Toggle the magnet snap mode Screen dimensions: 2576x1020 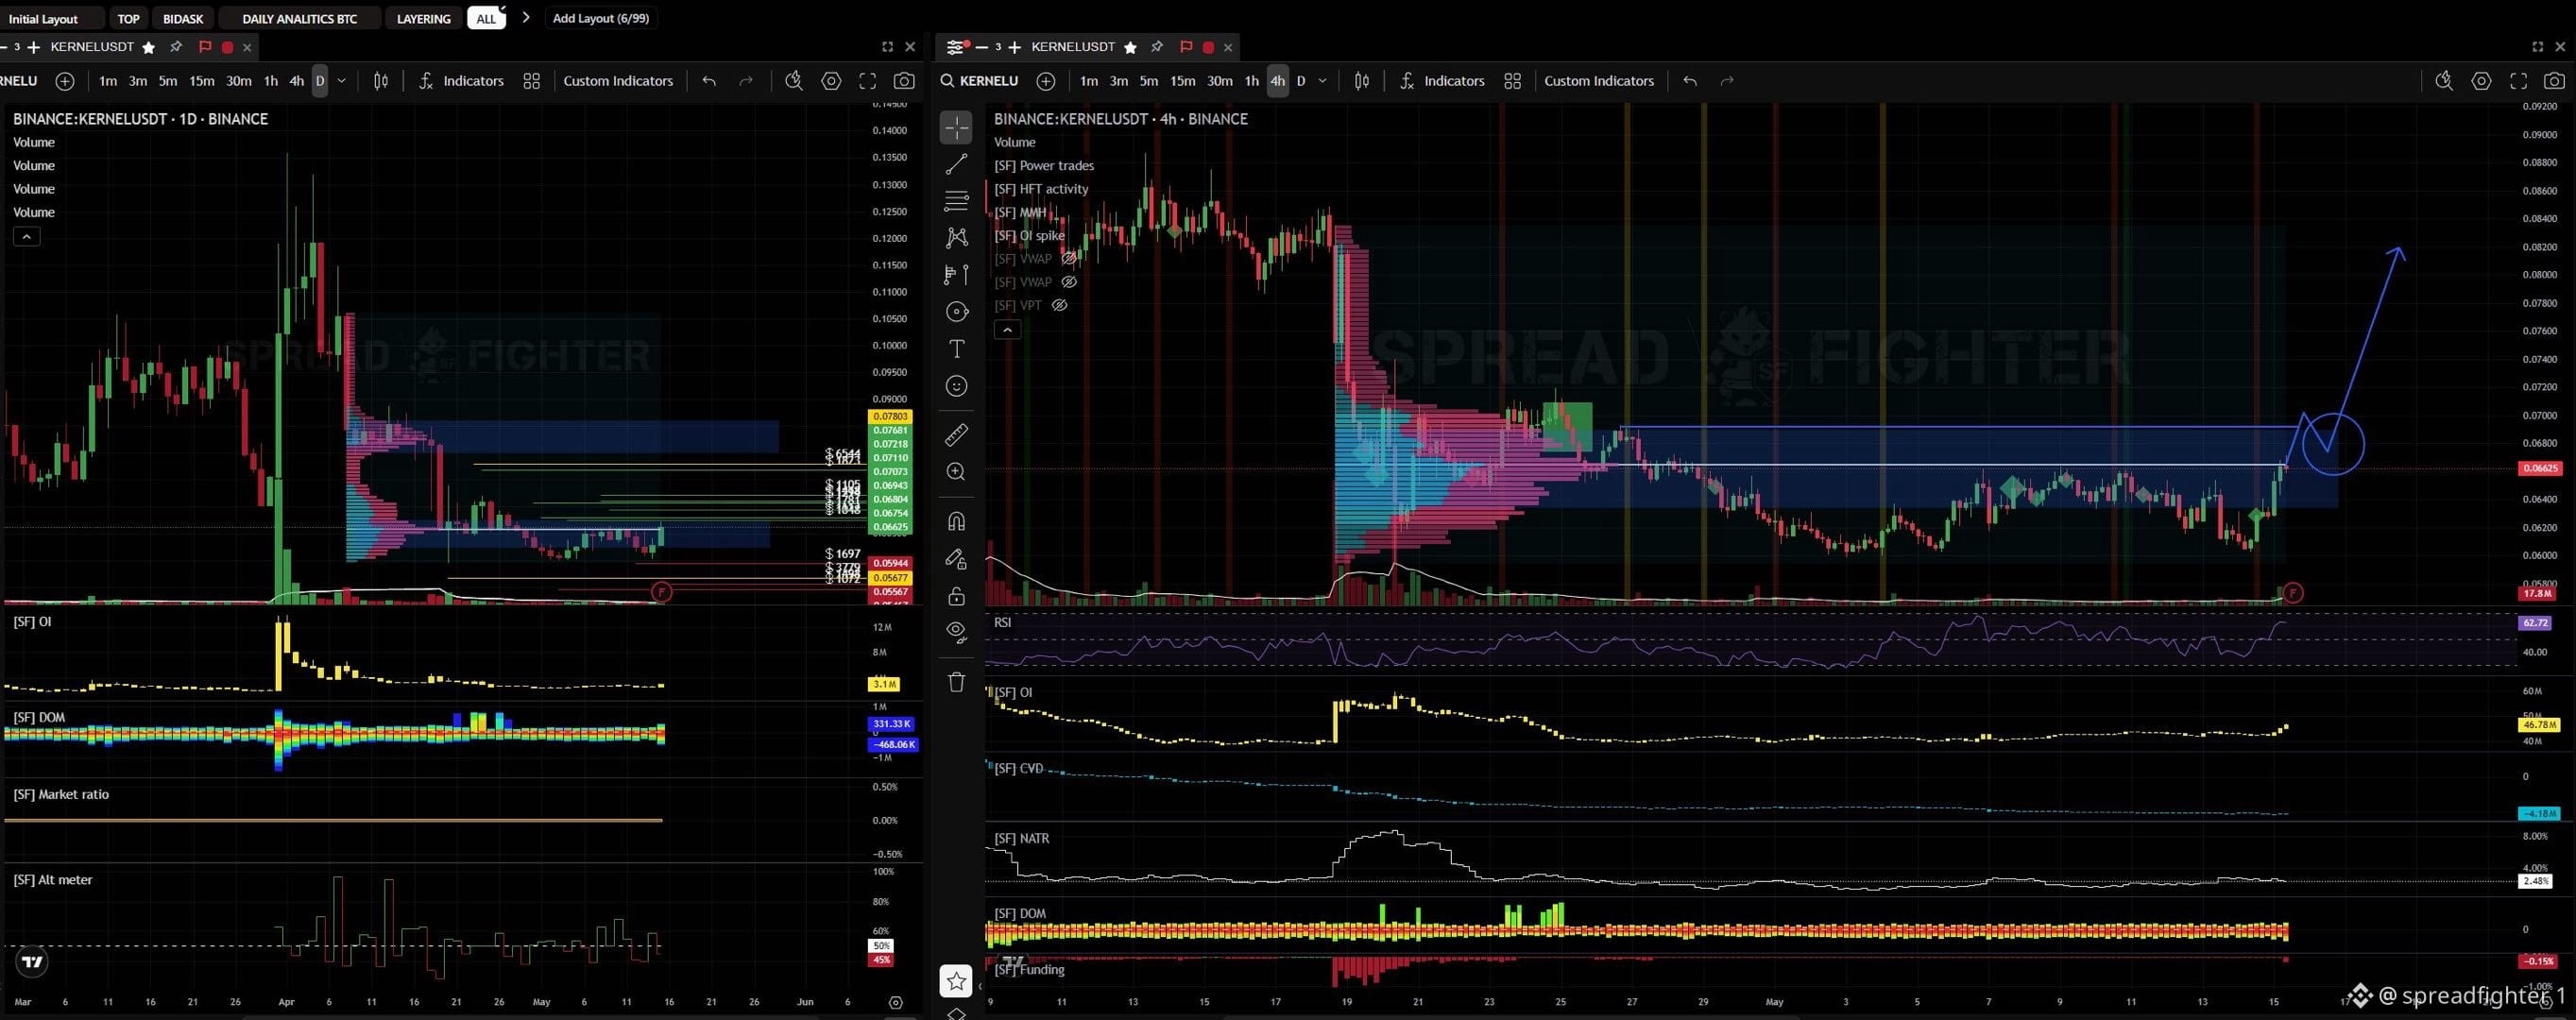click(x=956, y=521)
